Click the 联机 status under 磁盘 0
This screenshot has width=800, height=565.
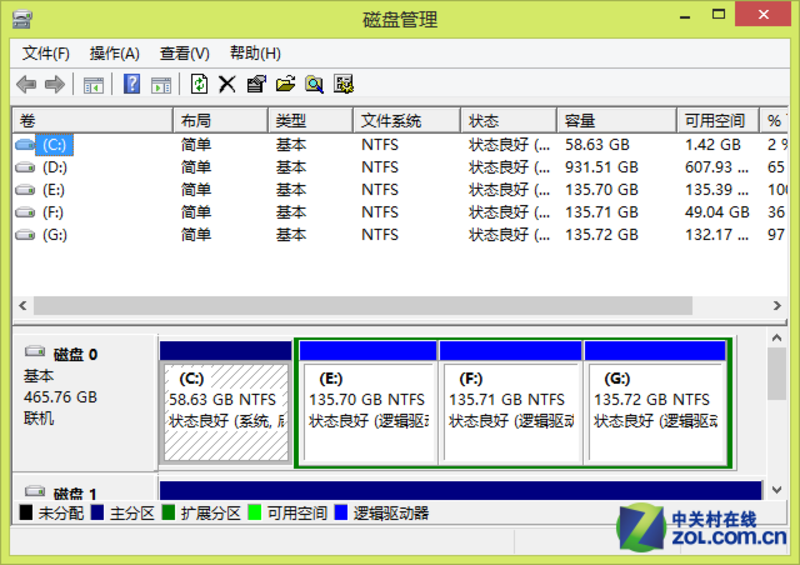[x=39, y=419]
